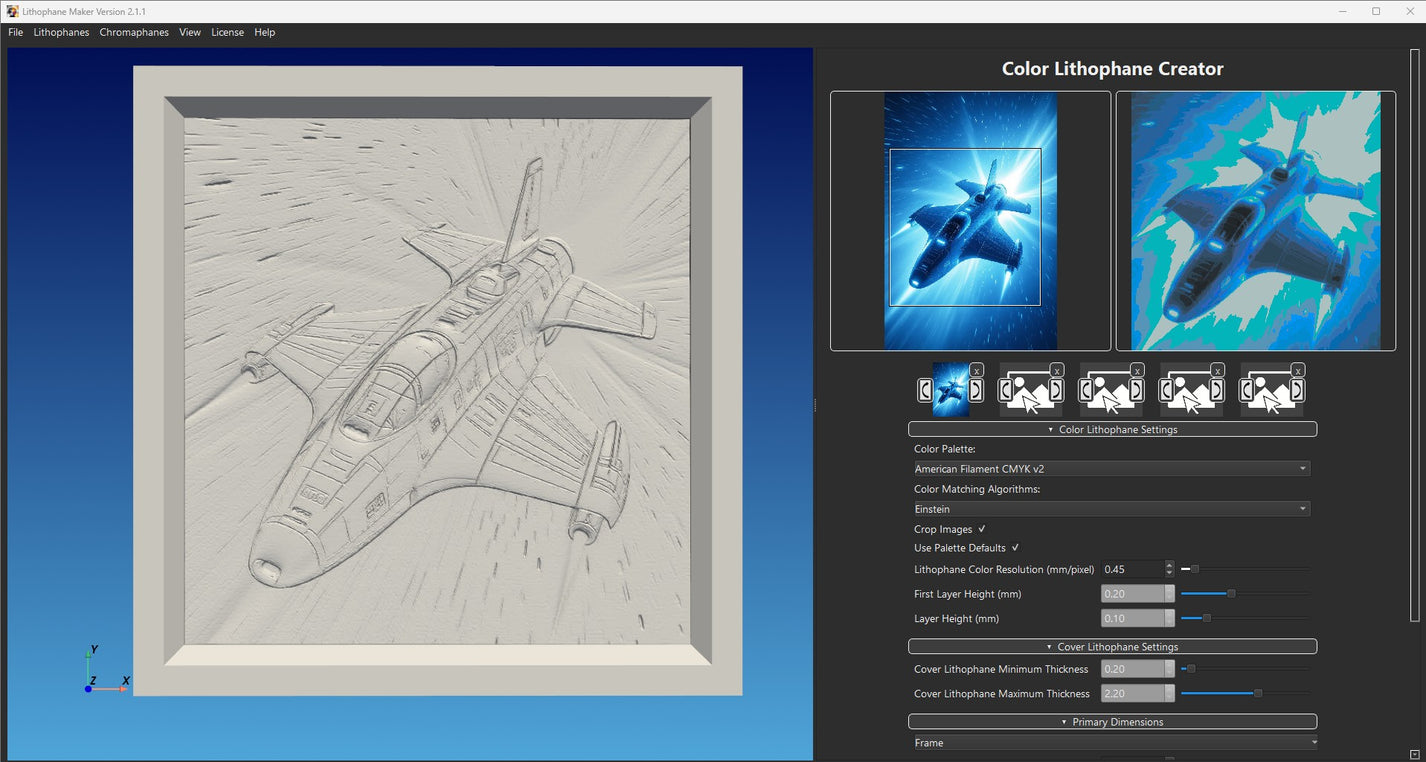The width and height of the screenshot is (1426, 762).
Task: Collapse the Cover Lithophane Settings section
Action: click(x=1112, y=646)
